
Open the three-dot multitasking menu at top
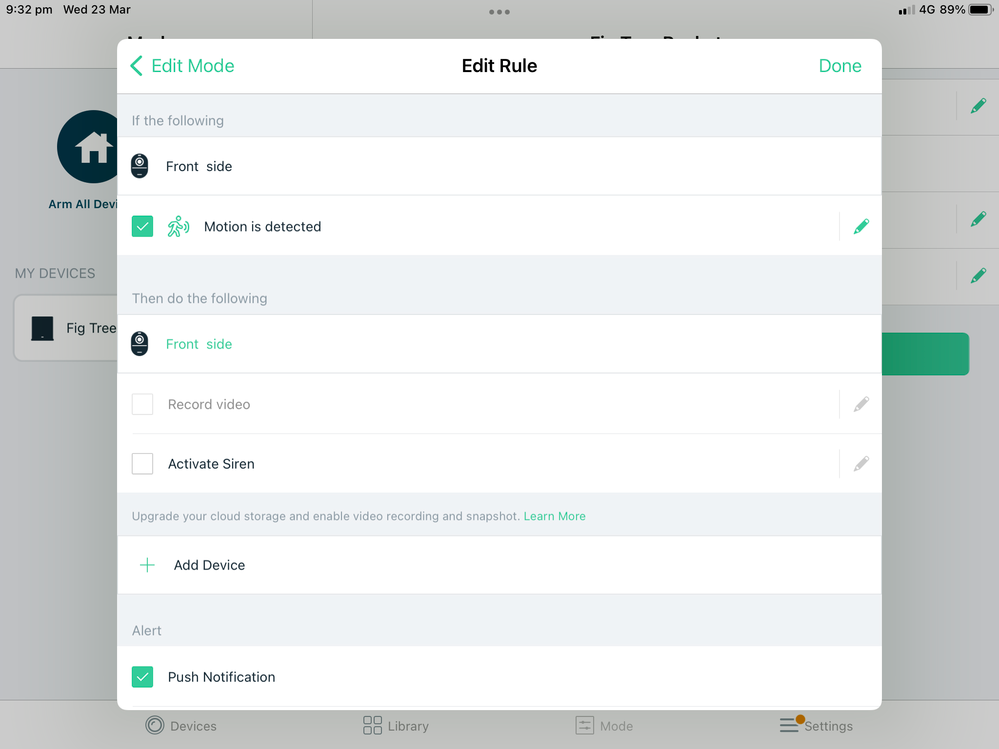click(499, 11)
